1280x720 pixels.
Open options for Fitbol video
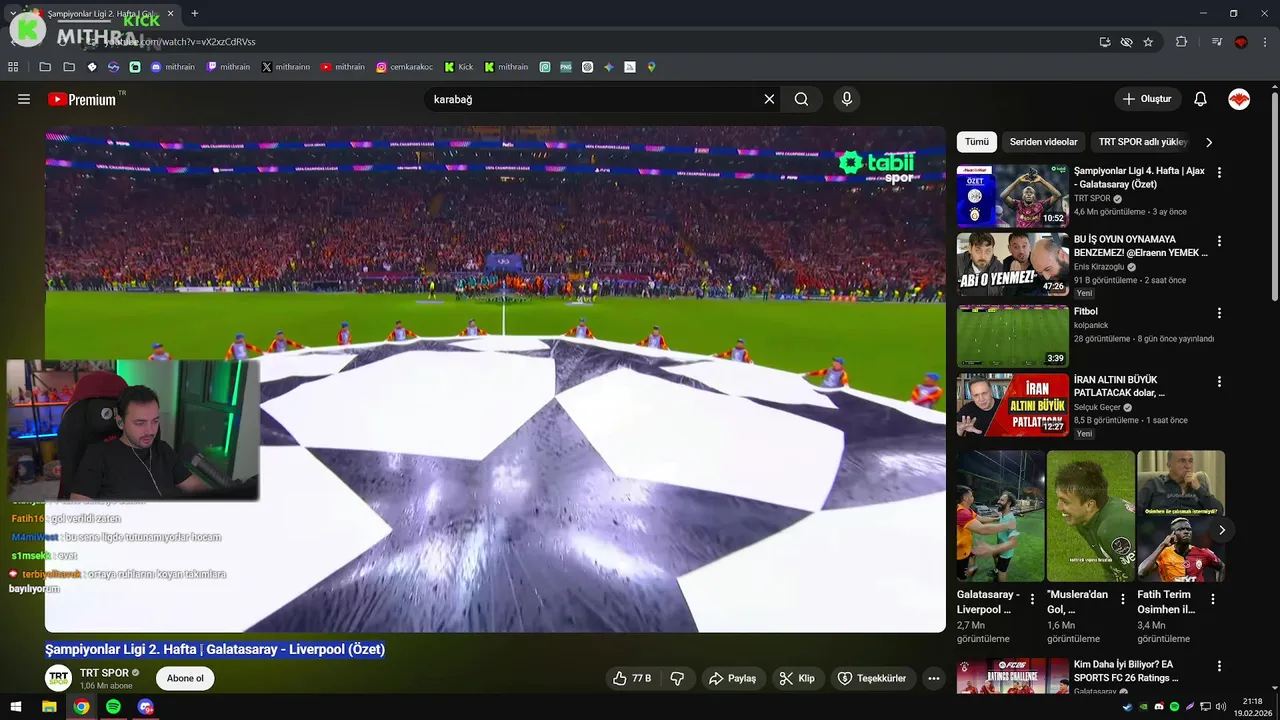coord(1219,313)
